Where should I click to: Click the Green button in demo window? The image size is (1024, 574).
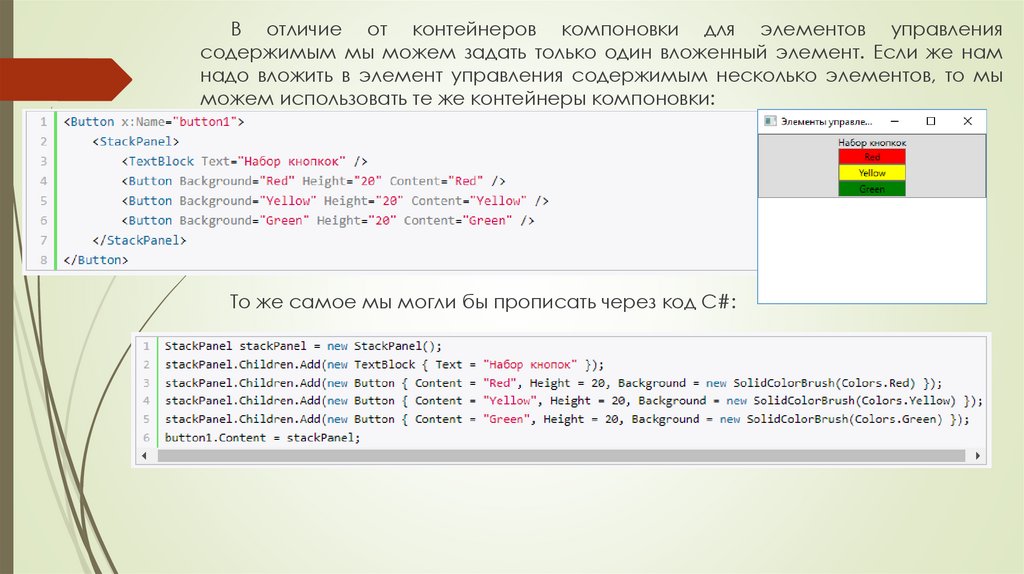click(x=872, y=189)
